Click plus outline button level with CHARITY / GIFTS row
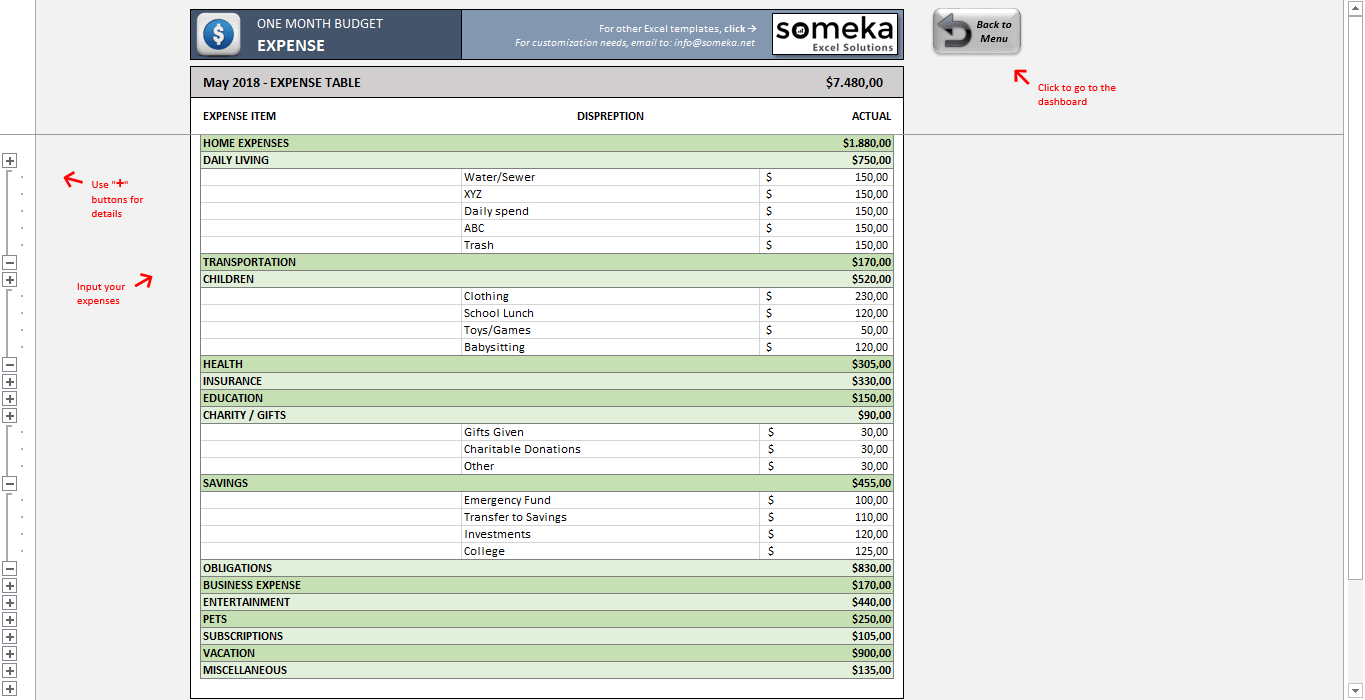Screen dimensions: 1365x700 click(10, 415)
